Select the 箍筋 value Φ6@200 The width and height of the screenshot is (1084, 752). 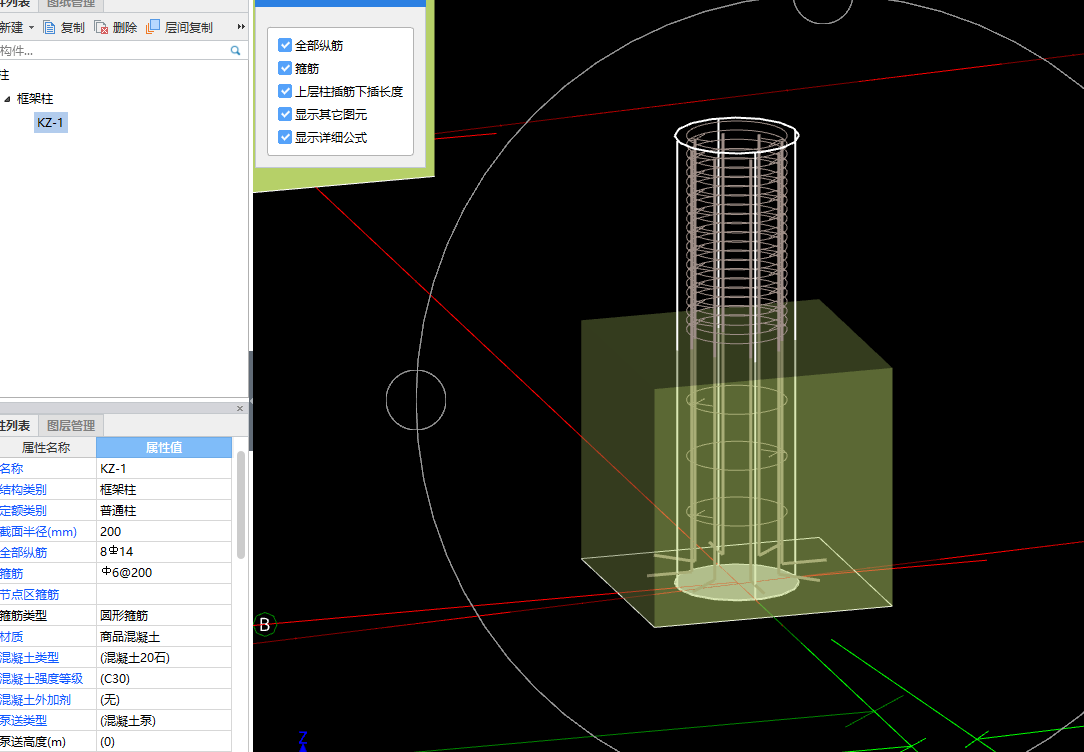click(164, 573)
